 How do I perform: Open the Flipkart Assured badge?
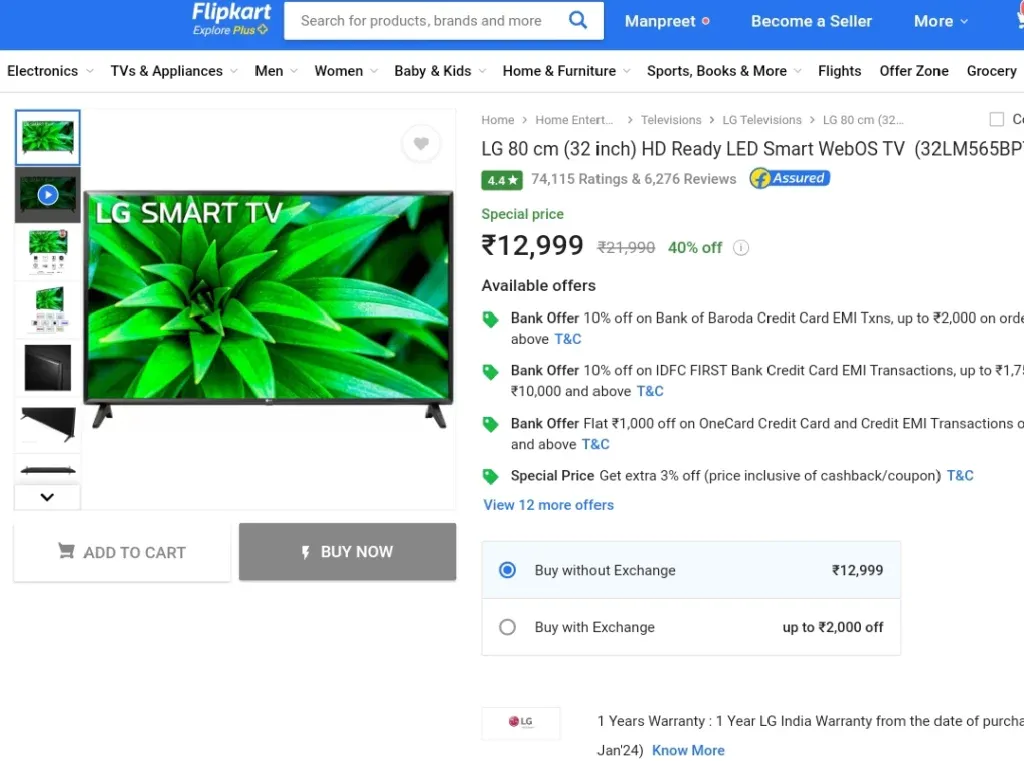[790, 178]
